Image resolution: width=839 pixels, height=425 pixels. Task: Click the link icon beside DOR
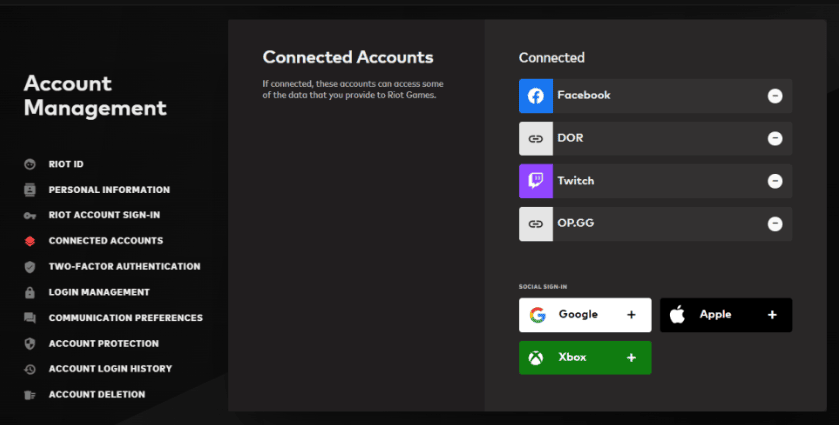(536, 139)
